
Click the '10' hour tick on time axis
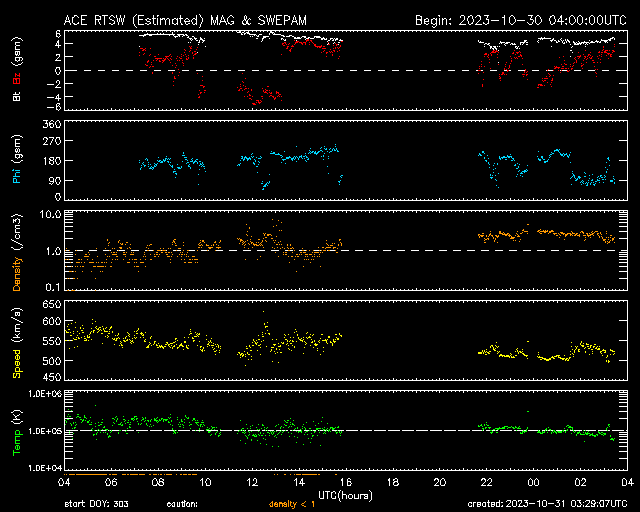pos(205,482)
